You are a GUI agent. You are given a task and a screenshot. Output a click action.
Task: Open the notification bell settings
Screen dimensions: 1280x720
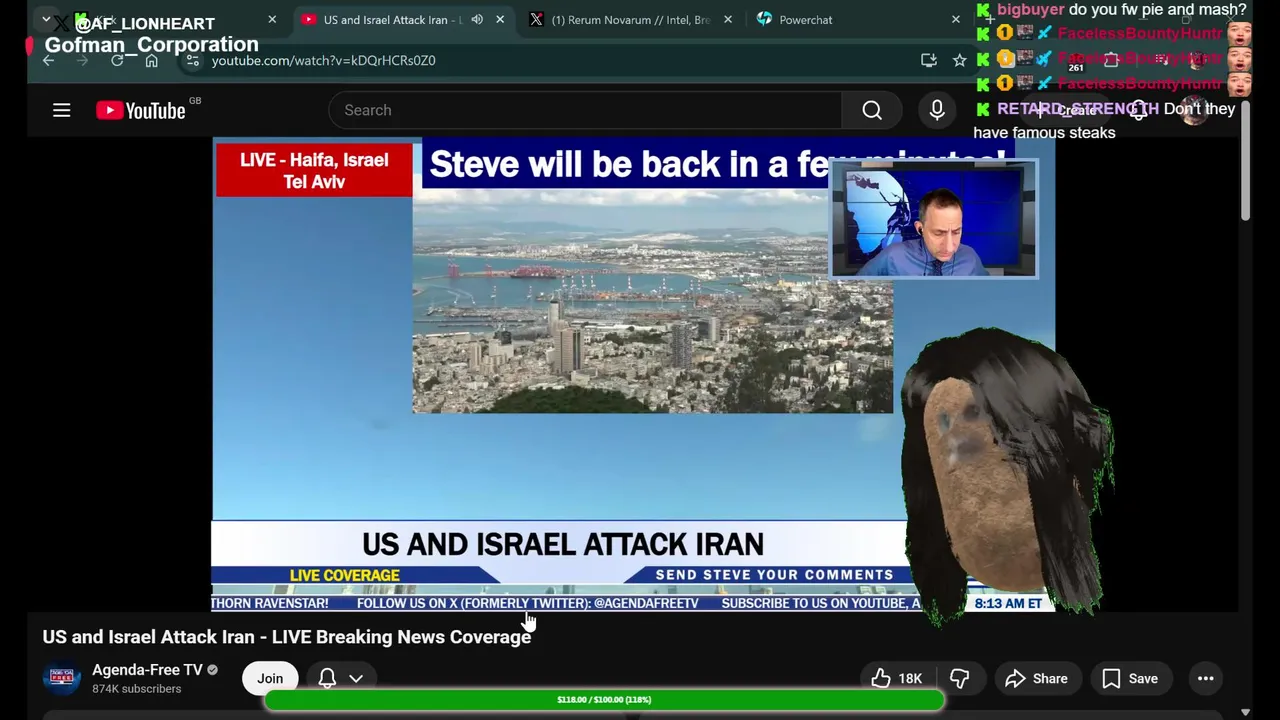pos(327,678)
